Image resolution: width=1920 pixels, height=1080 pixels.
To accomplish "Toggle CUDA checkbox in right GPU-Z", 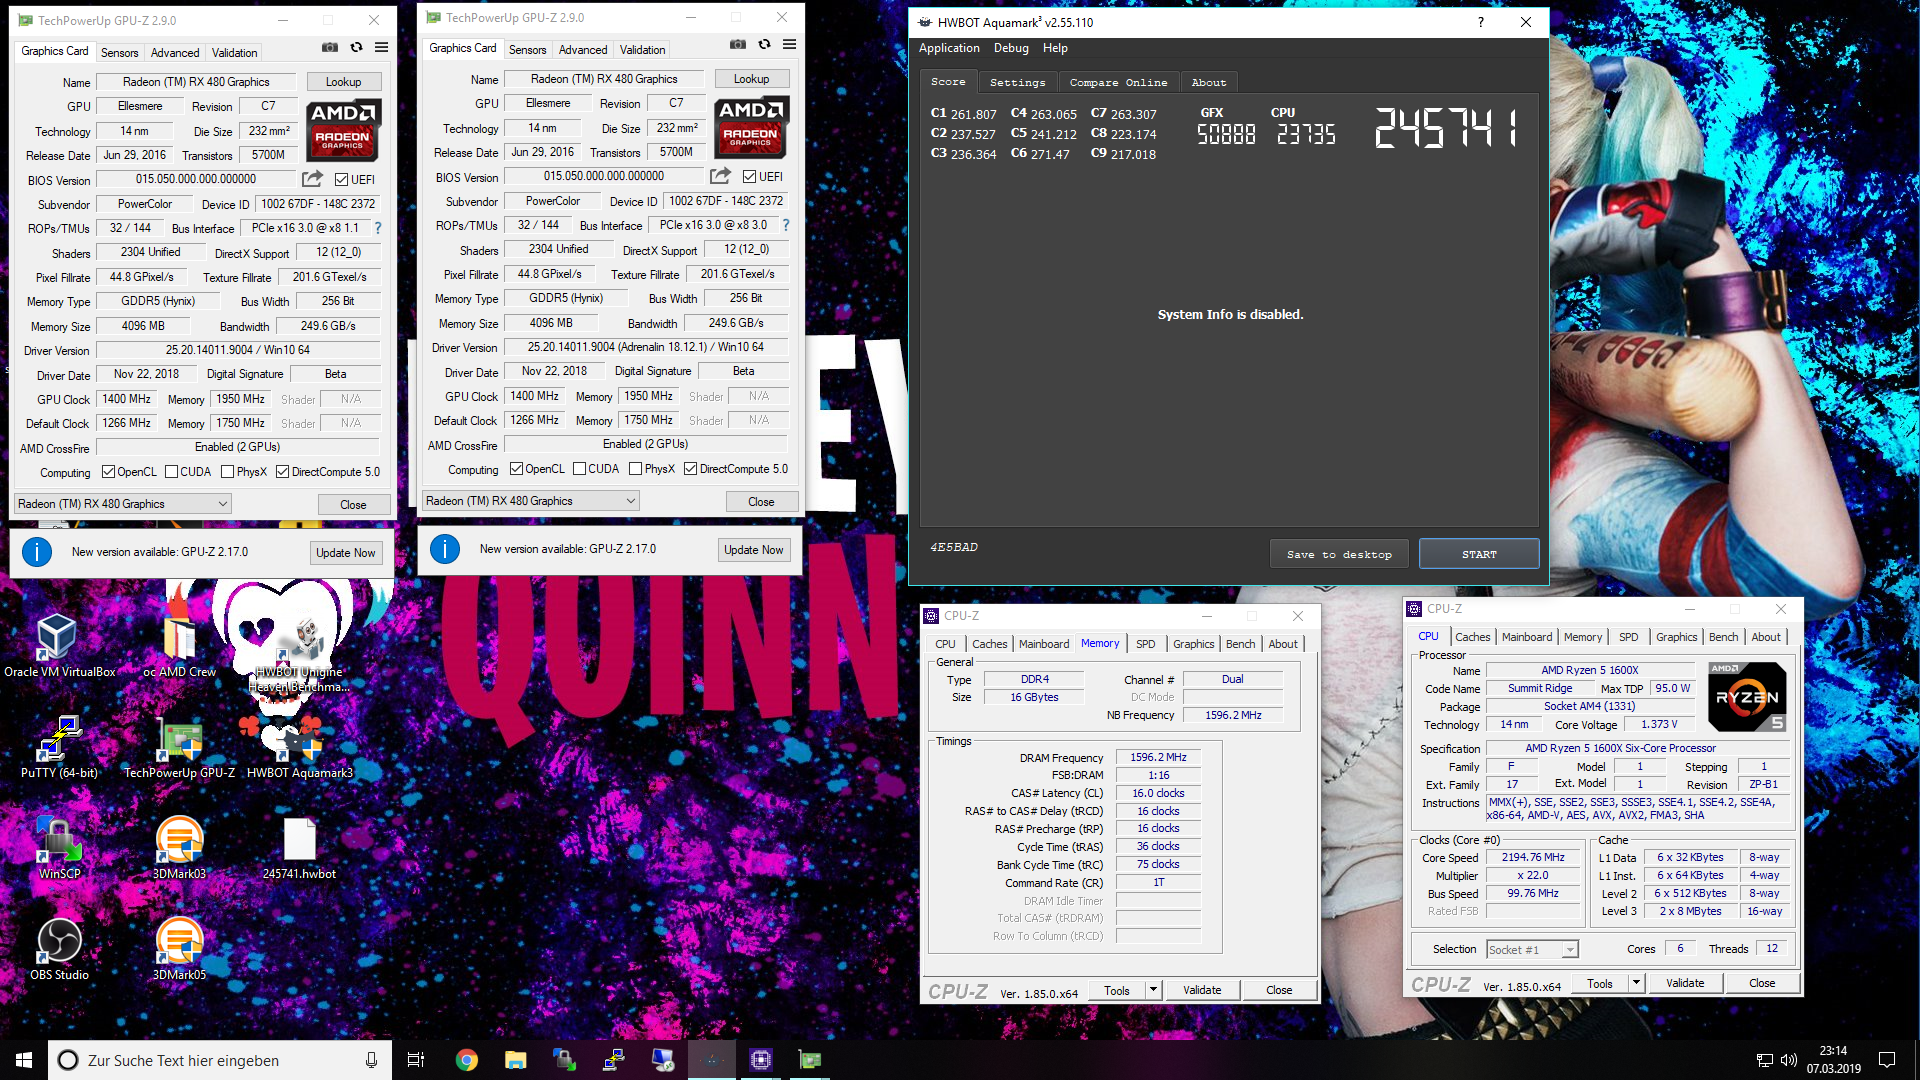I will tap(579, 469).
